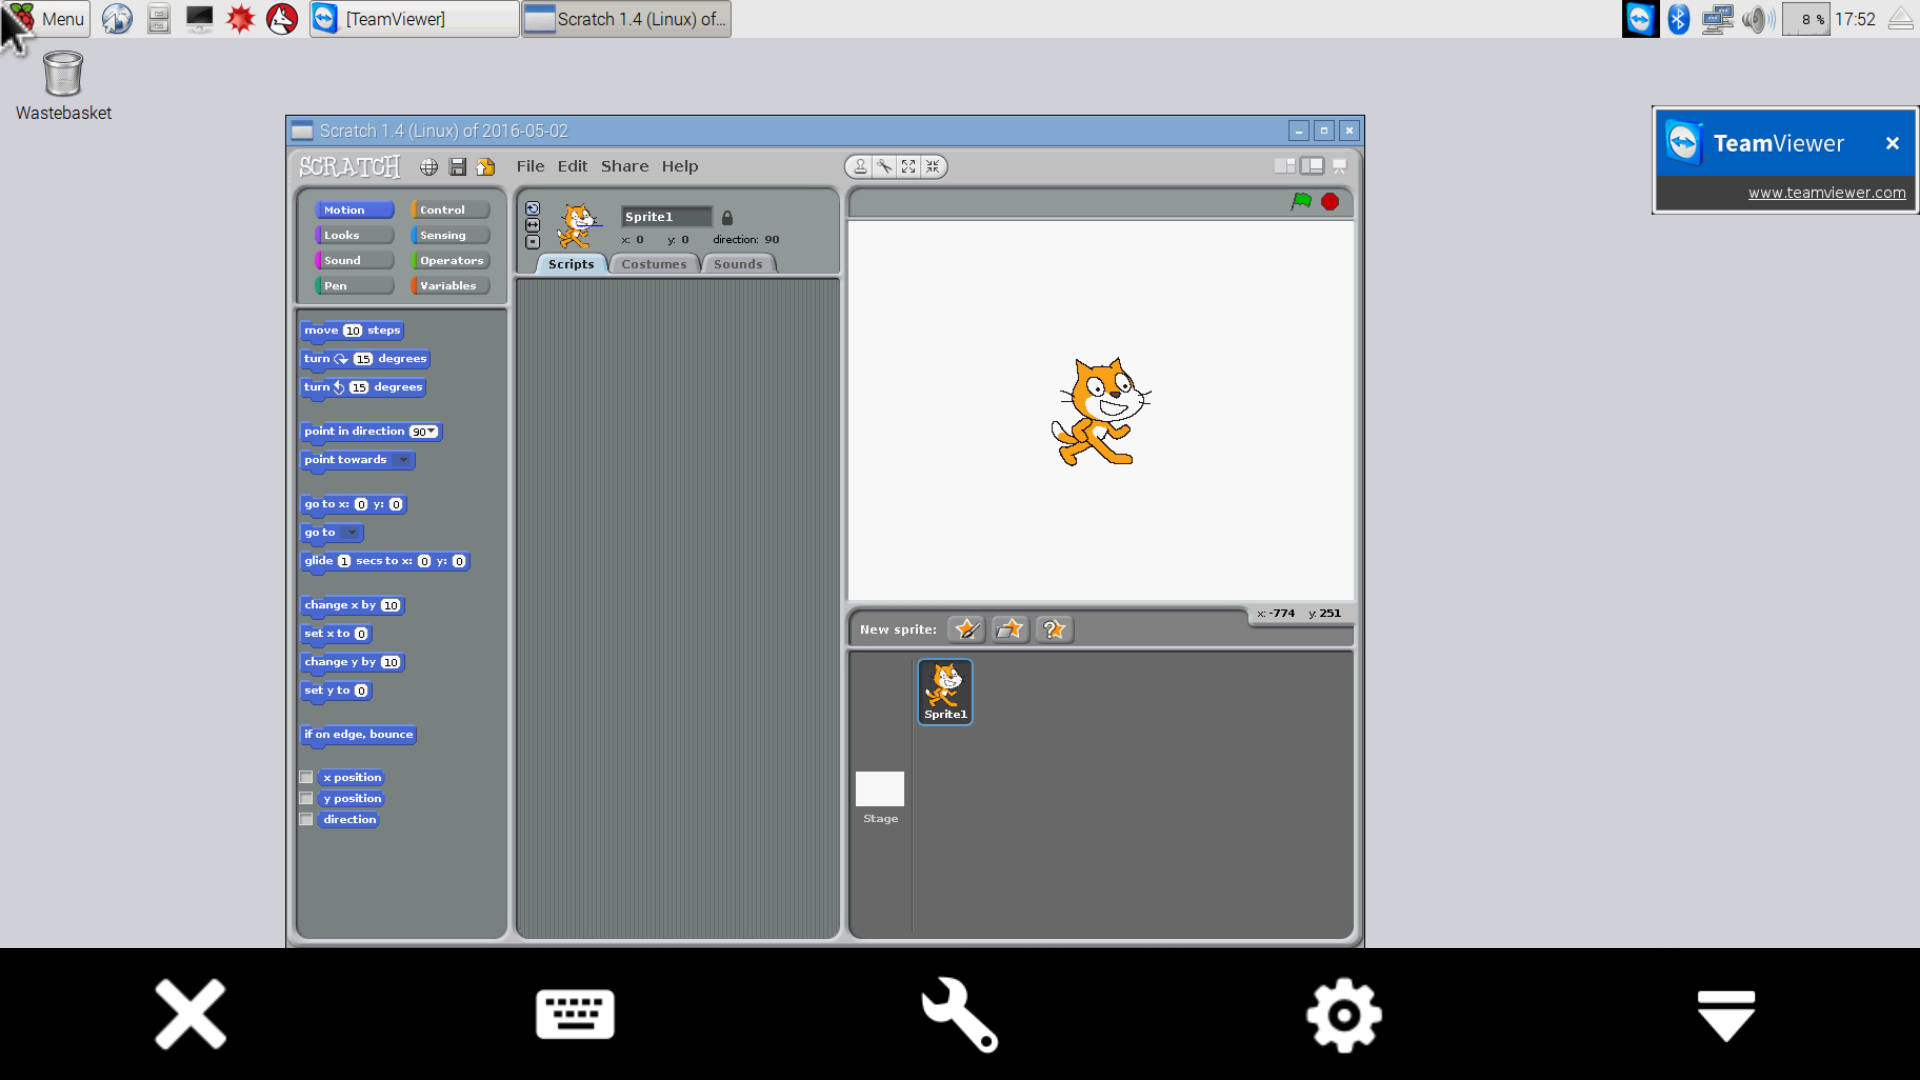The image size is (1920, 1080).
Task: Click the floppy disk save icon
Action: point(458,167)
